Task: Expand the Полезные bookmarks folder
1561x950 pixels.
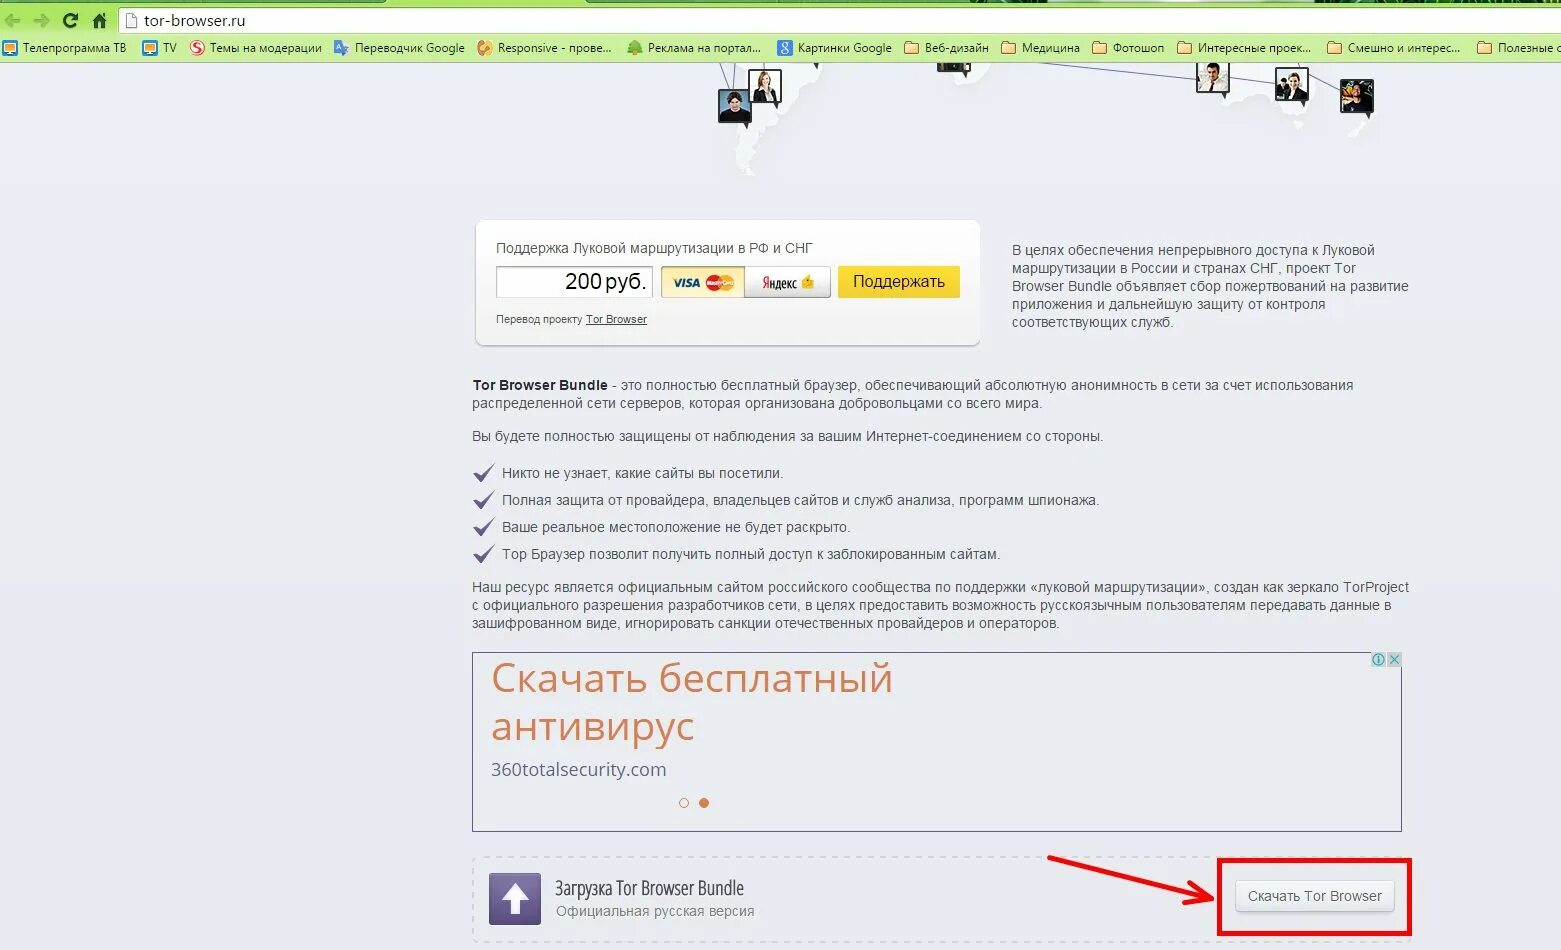Action: point(1518,47)
